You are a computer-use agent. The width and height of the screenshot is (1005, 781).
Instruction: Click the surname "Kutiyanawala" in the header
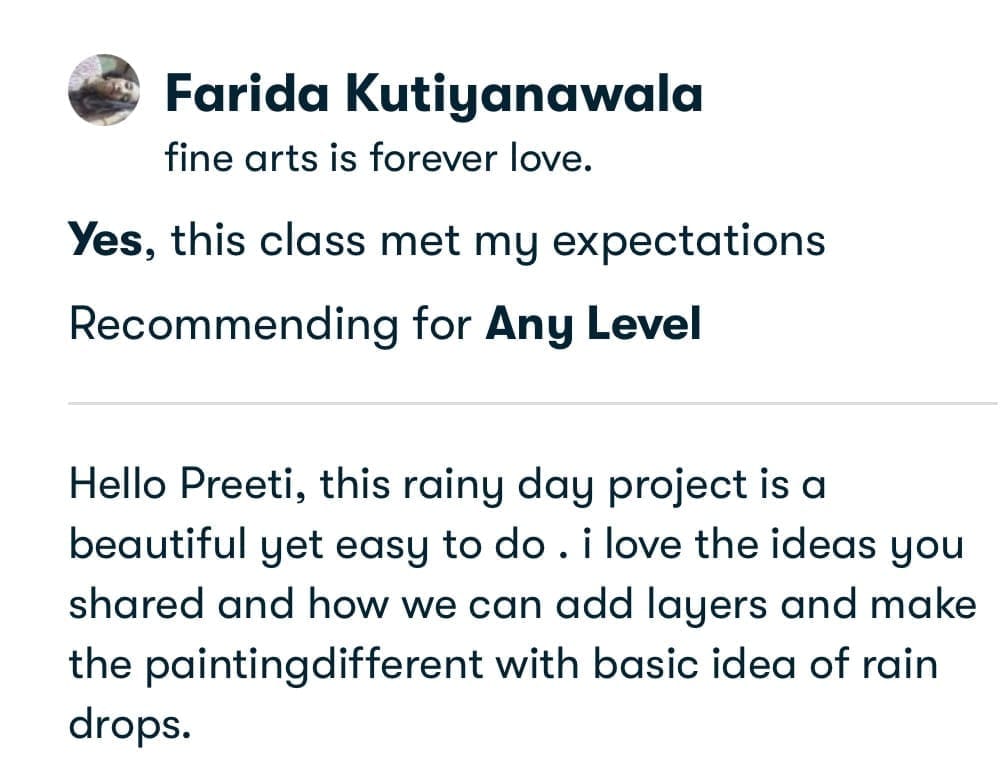click(x=523, y=95)
